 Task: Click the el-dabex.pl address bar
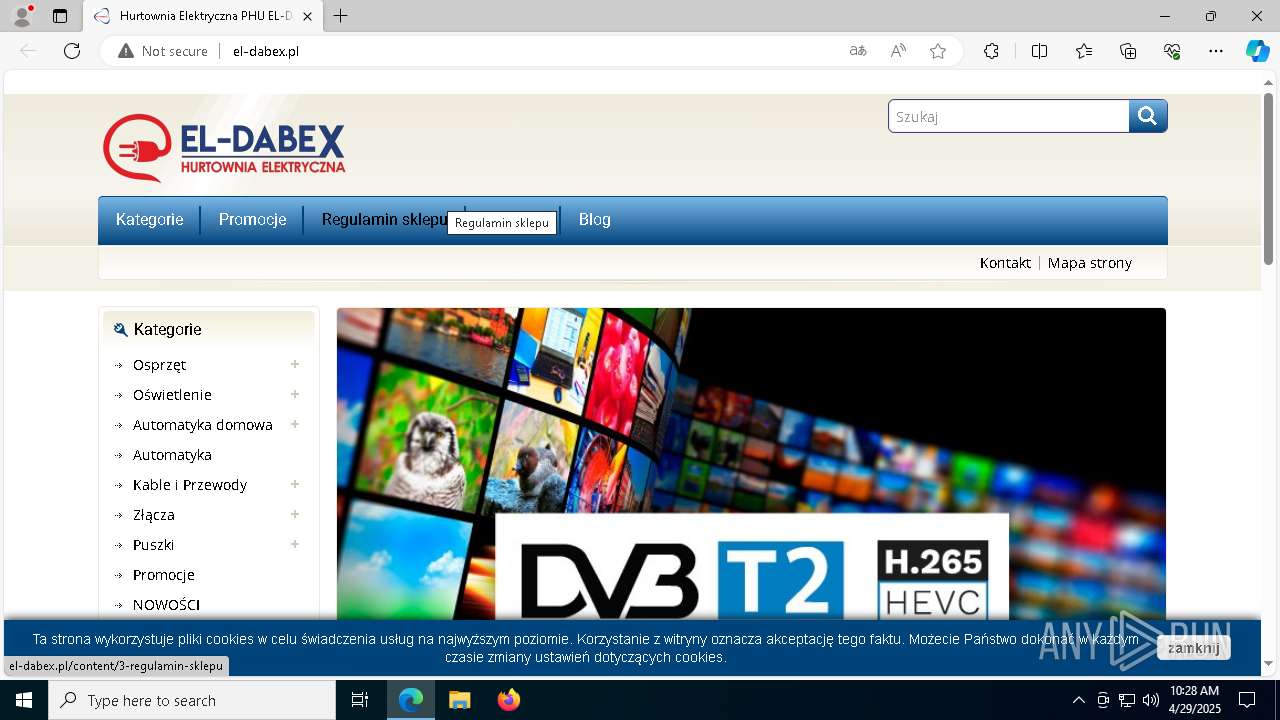click(x=530, y=51)
